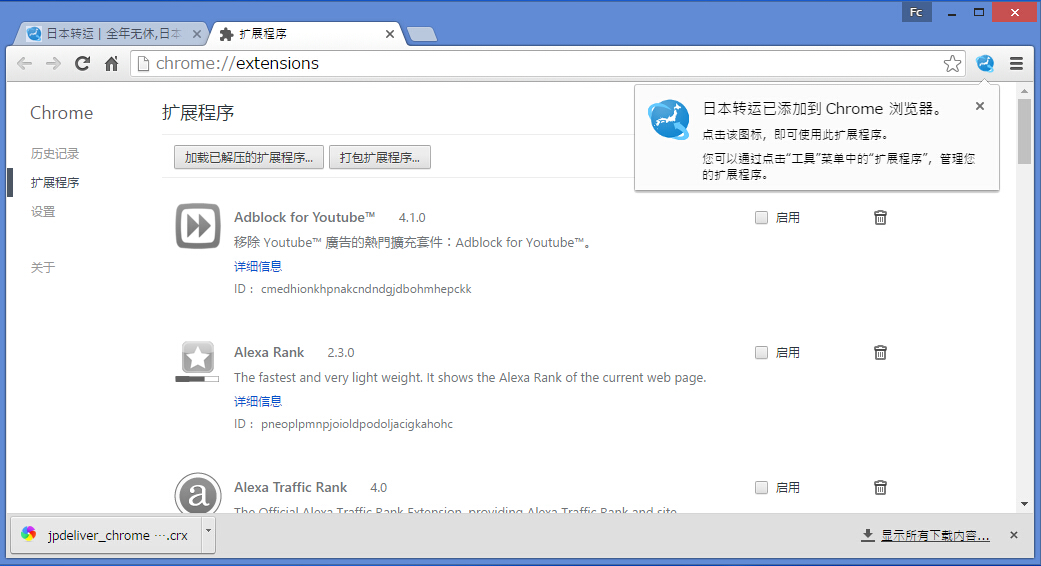Expand 详细信息 under Adblock for Youtube

coord(258,266)
